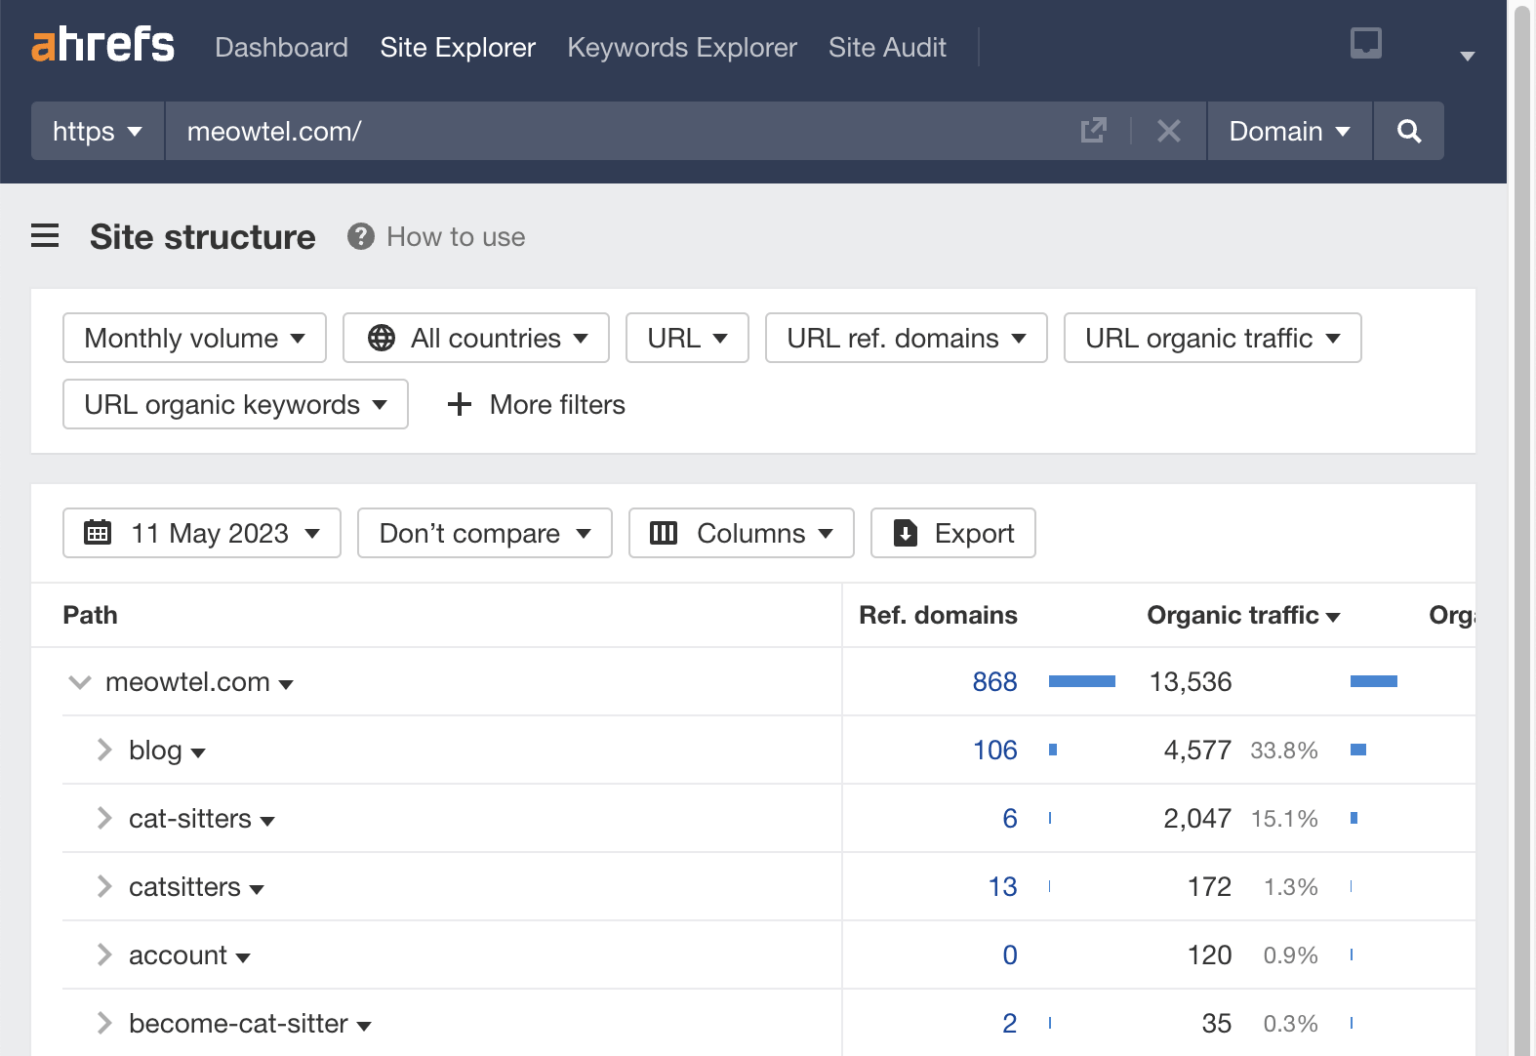
Task: Switch to Keywords Explorer
Action: pyautogui.click(x=681, y=47)
